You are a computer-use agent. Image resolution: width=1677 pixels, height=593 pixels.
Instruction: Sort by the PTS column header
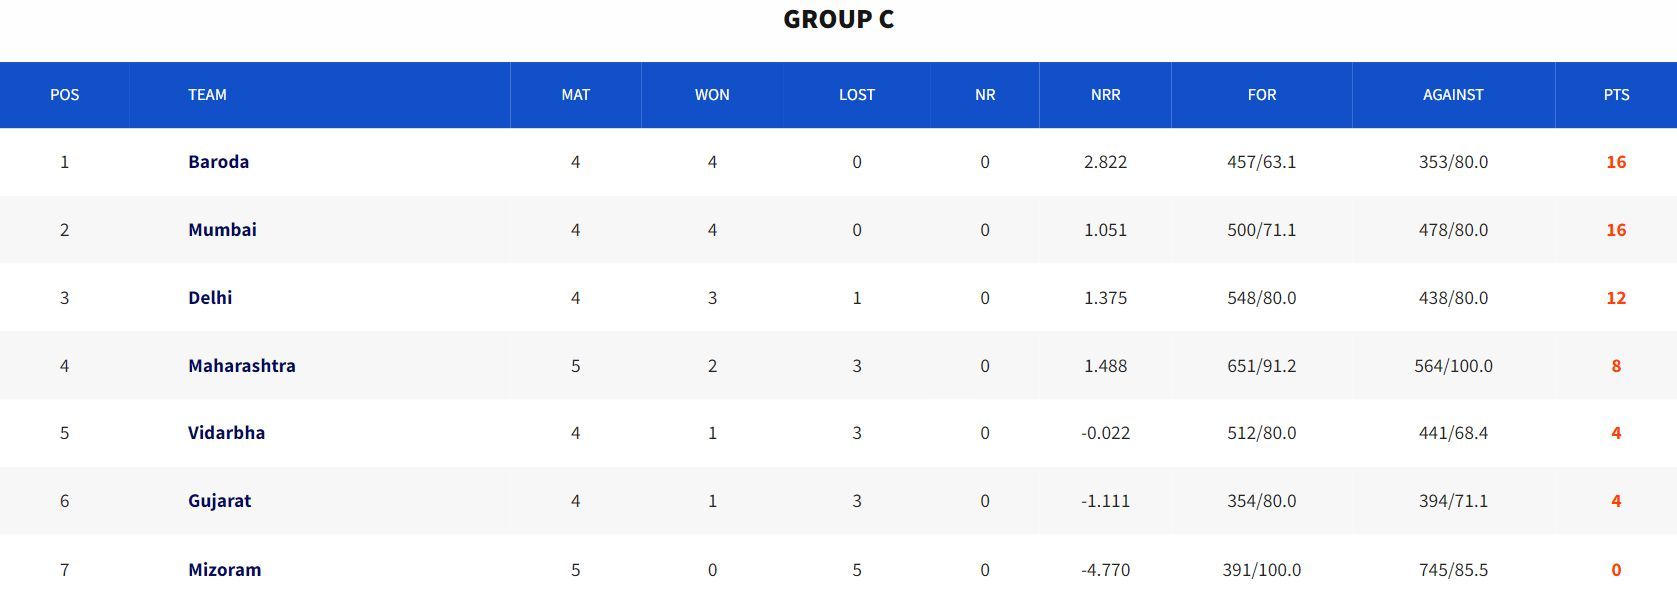(1616, 95)
